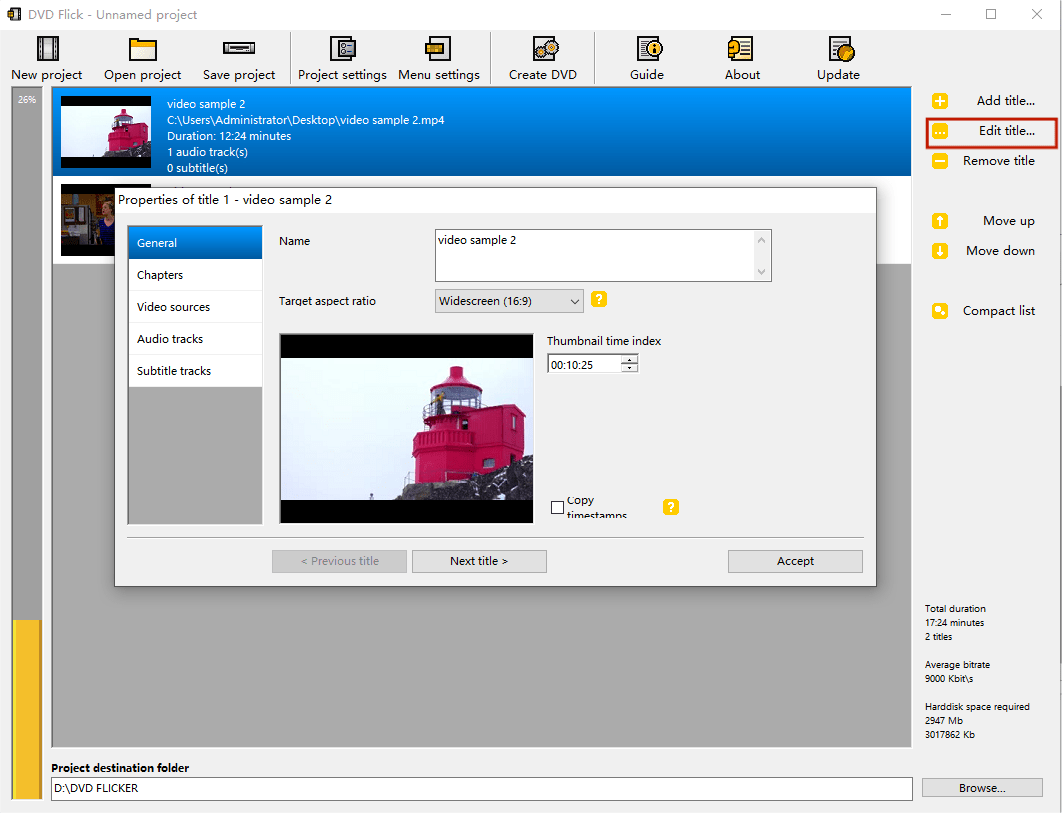Open project using the folder icon
Viewport: 1062px width, 813px height.
click(x=143, y=49)
